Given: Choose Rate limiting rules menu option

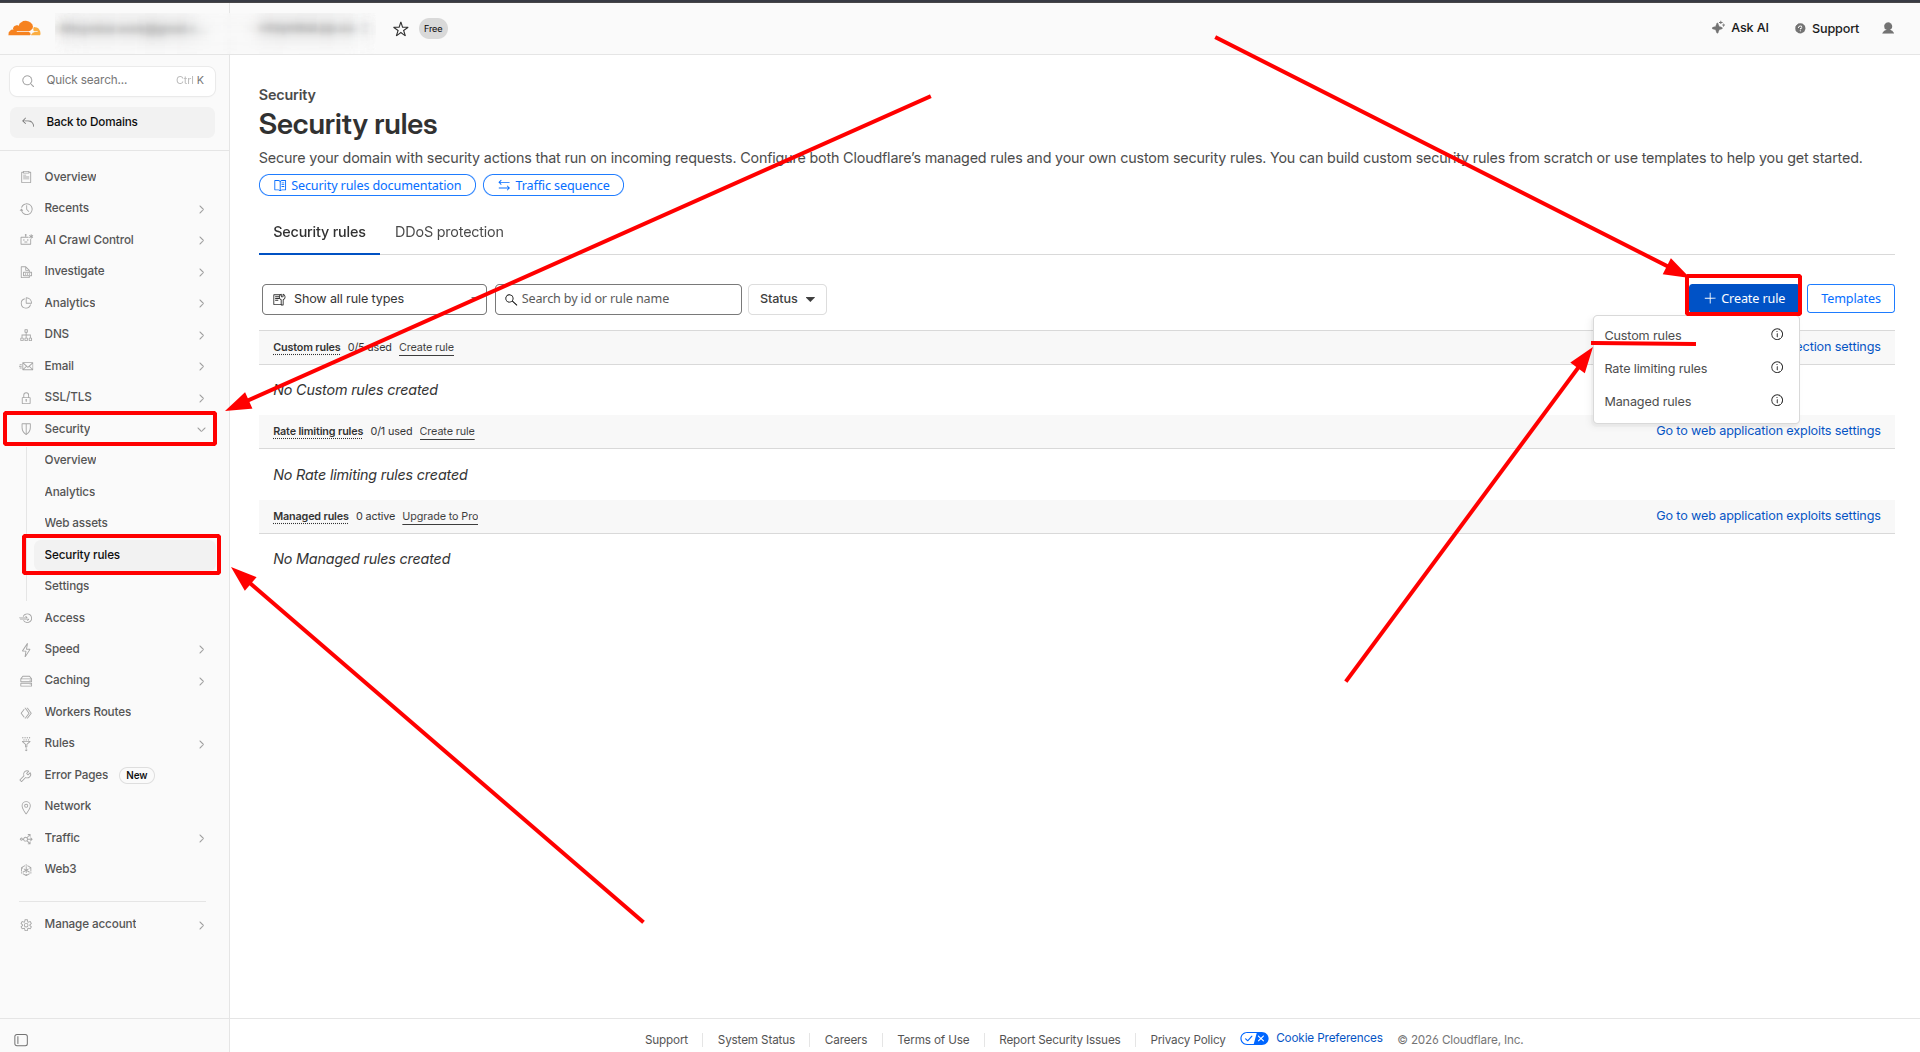Looking at the screenshot, I should (1656, 369).
